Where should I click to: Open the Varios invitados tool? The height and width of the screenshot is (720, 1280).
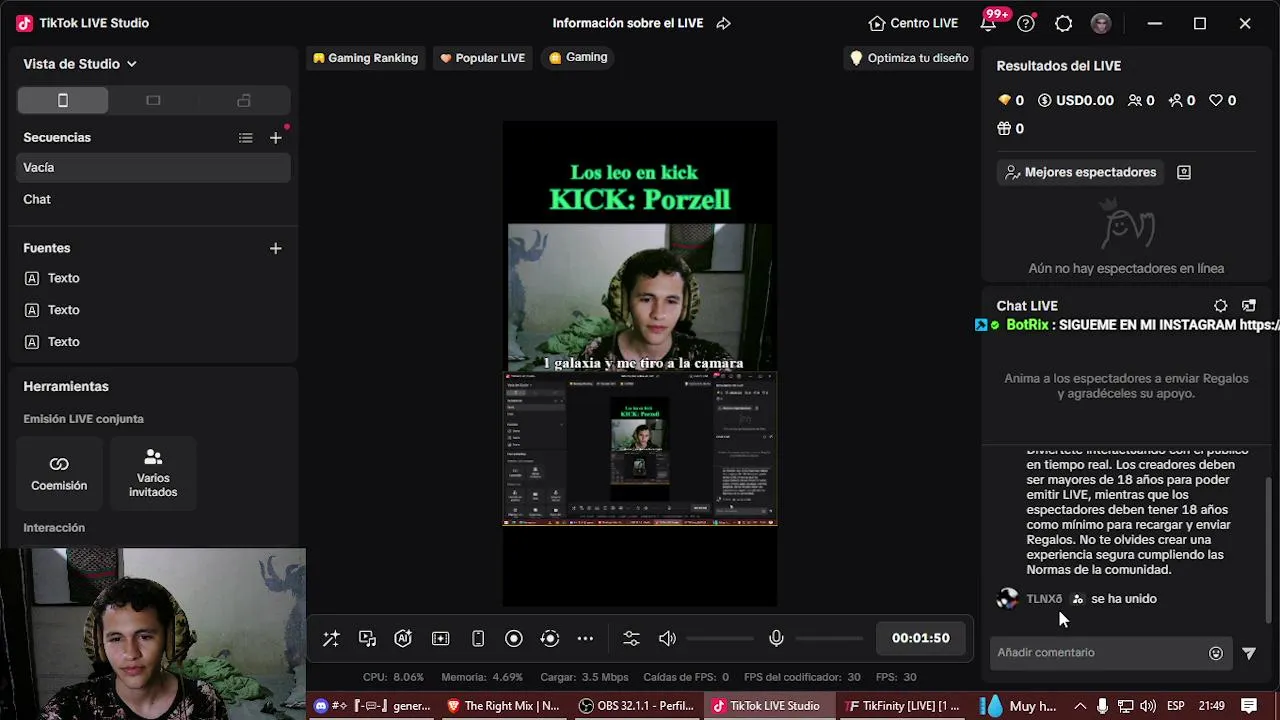pyautogui.click(x=153, y=473)
